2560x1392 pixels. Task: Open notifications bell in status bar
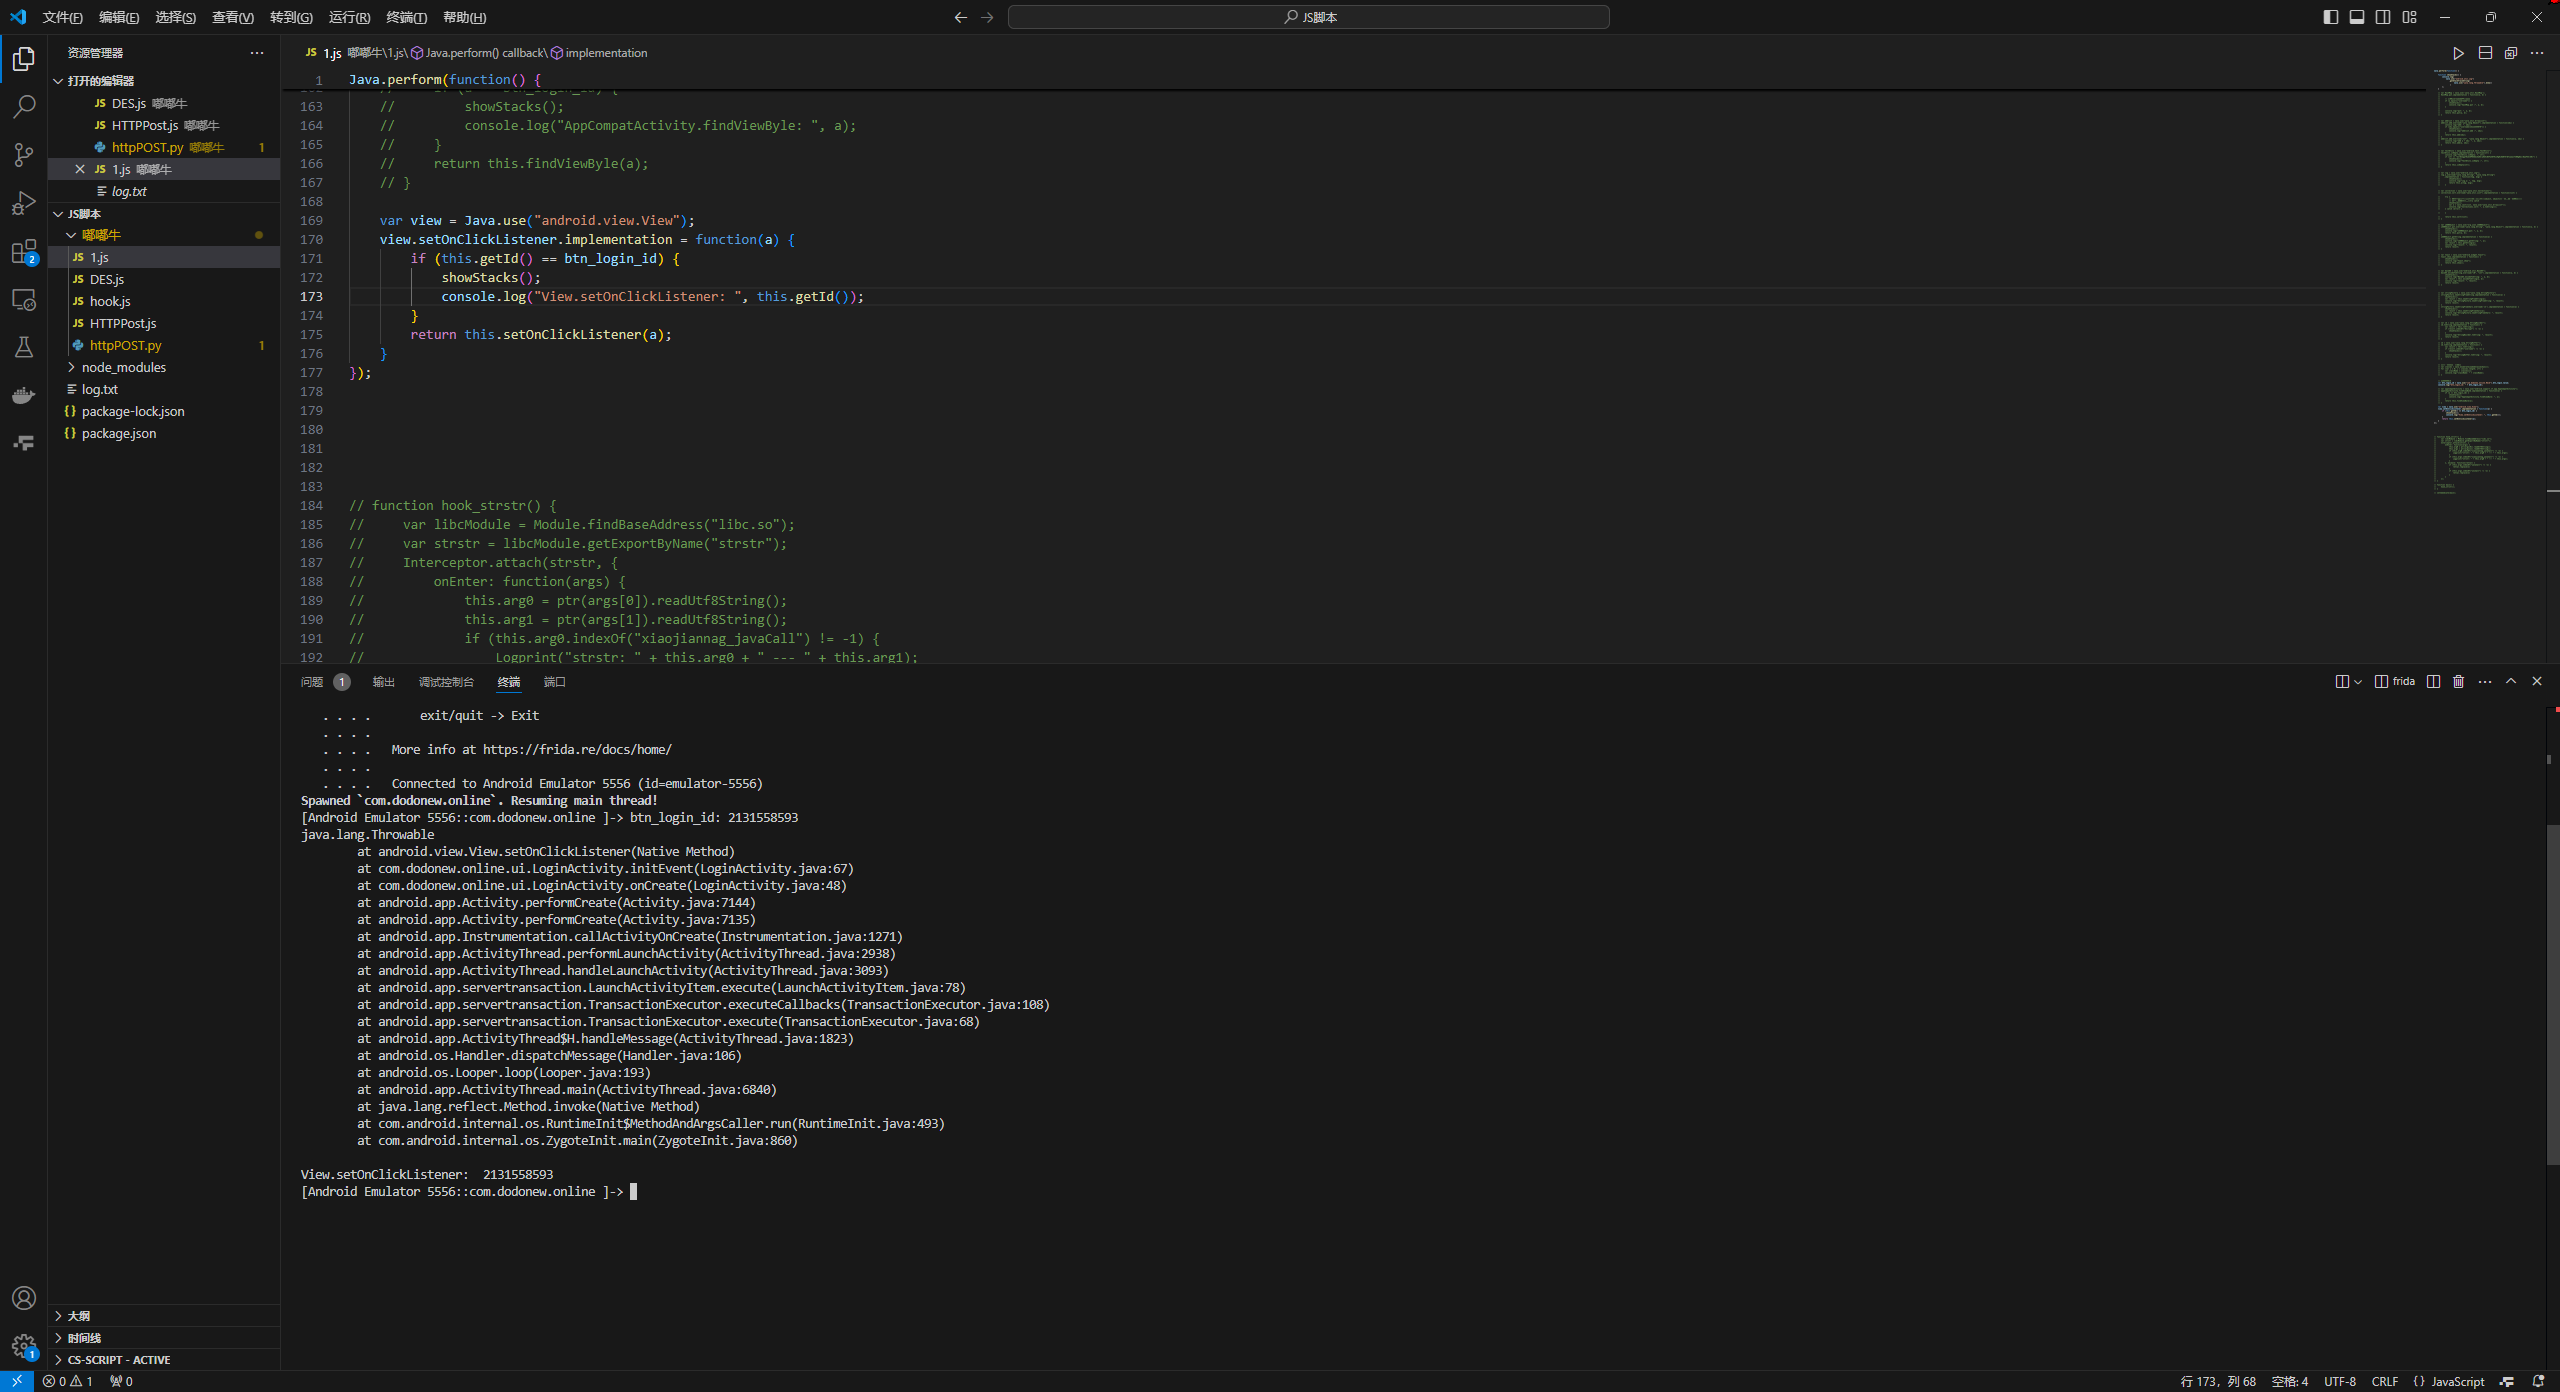tap(2538, 1381)
